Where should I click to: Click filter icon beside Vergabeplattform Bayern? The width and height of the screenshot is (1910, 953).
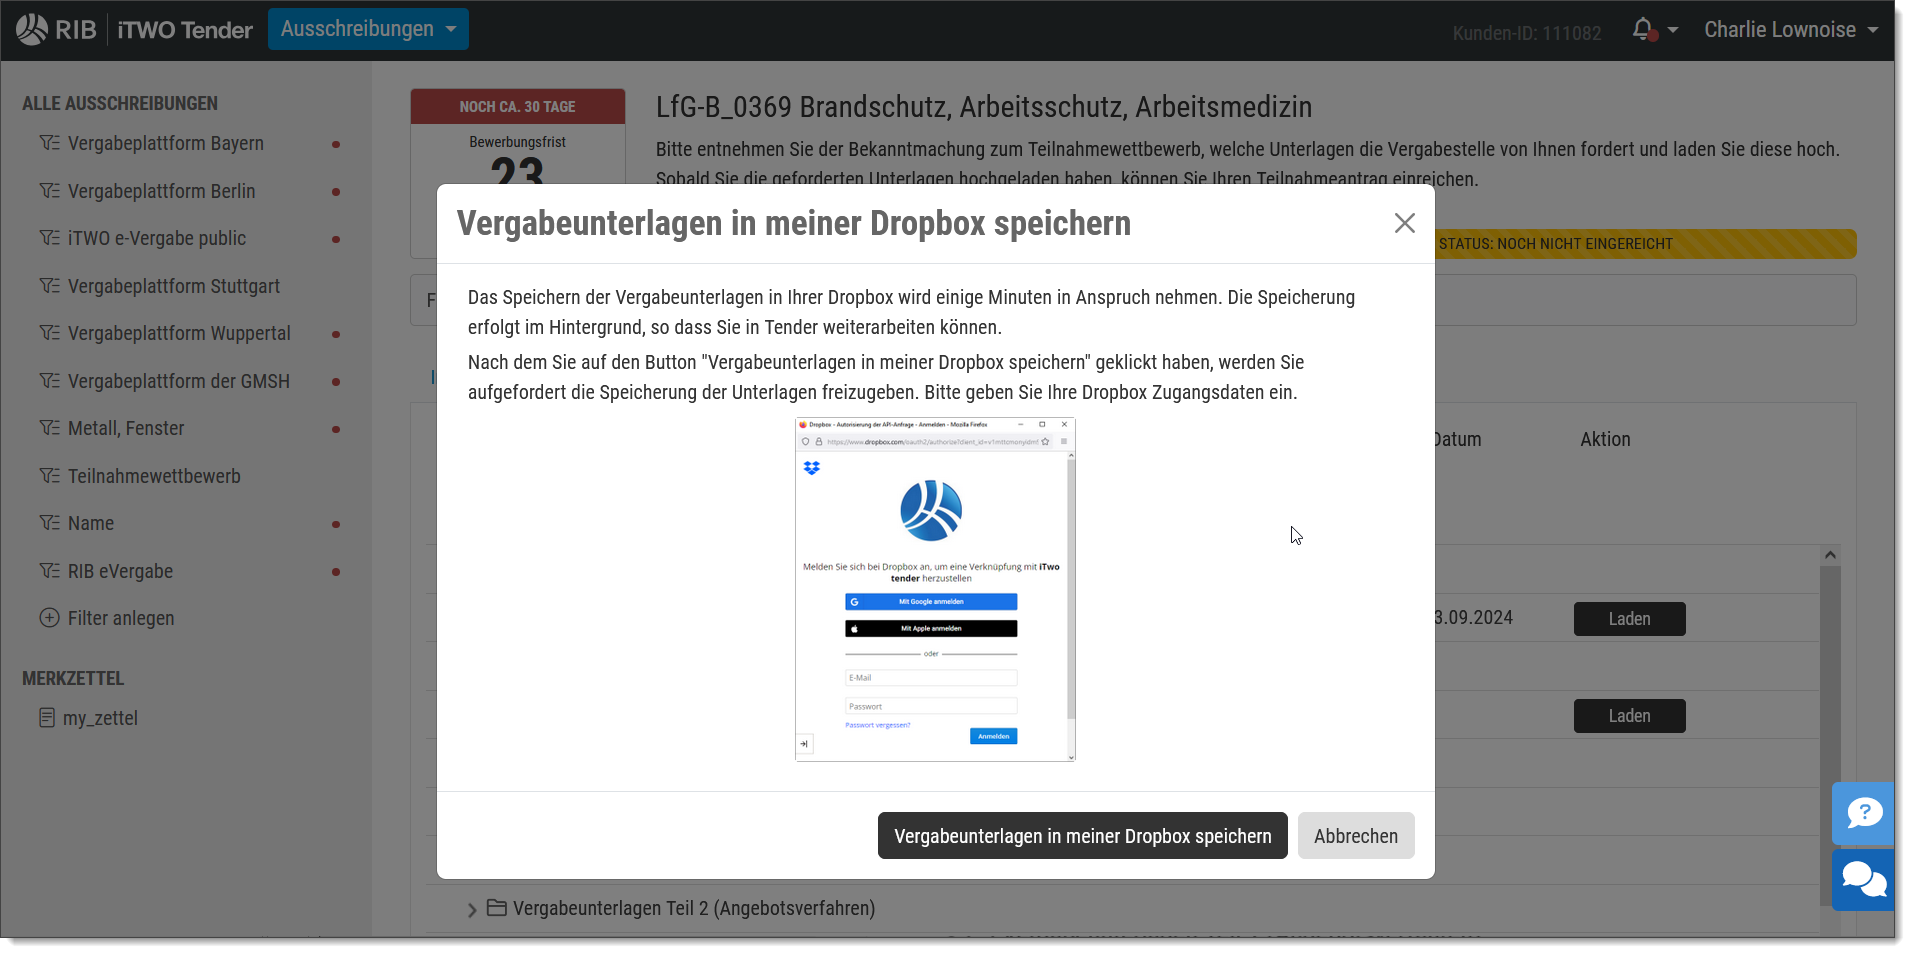coord(49,143)
